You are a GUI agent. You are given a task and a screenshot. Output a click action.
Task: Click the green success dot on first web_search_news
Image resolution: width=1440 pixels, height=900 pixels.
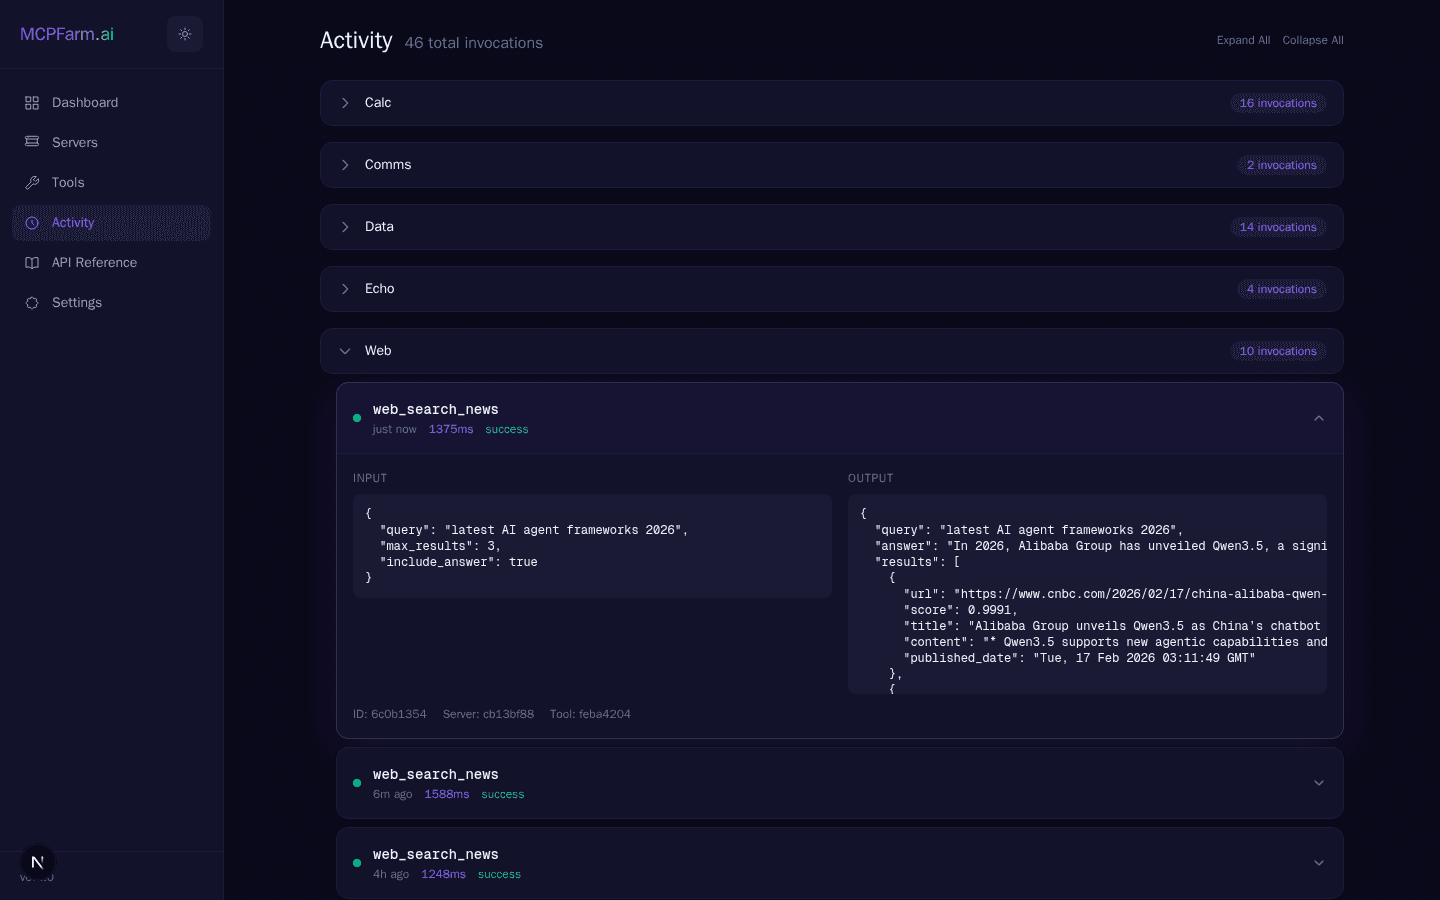click(x=357, y=418)
